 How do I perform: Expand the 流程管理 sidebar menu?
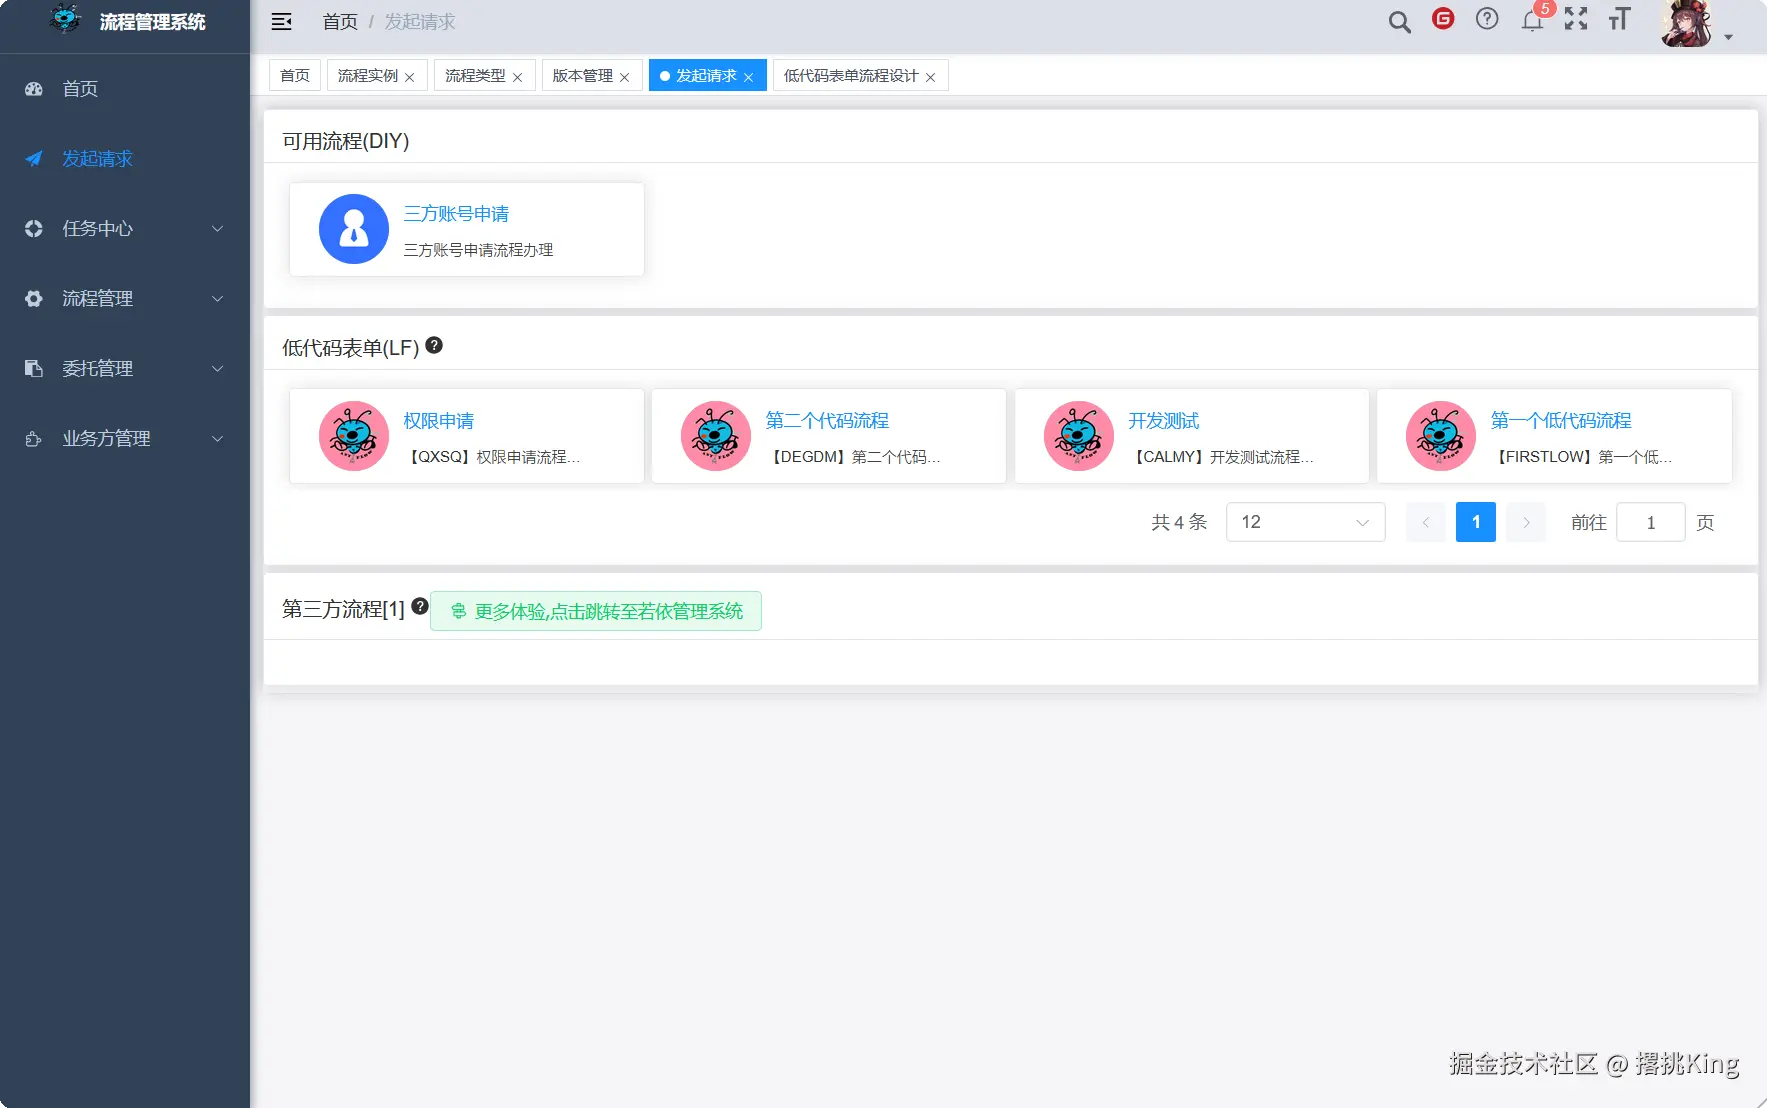tap(125, 299)
